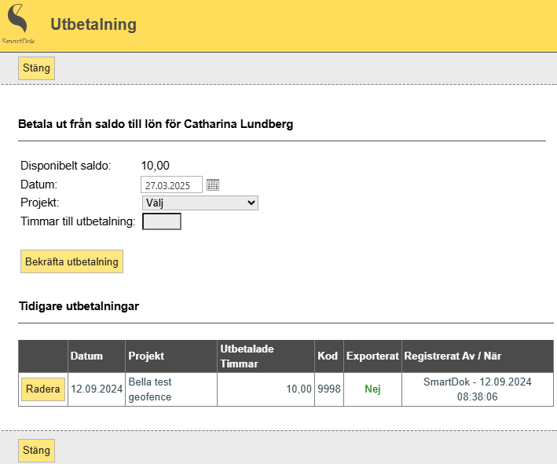
Task: Click the Exporterat column header
Action: [x=373, y=356]
